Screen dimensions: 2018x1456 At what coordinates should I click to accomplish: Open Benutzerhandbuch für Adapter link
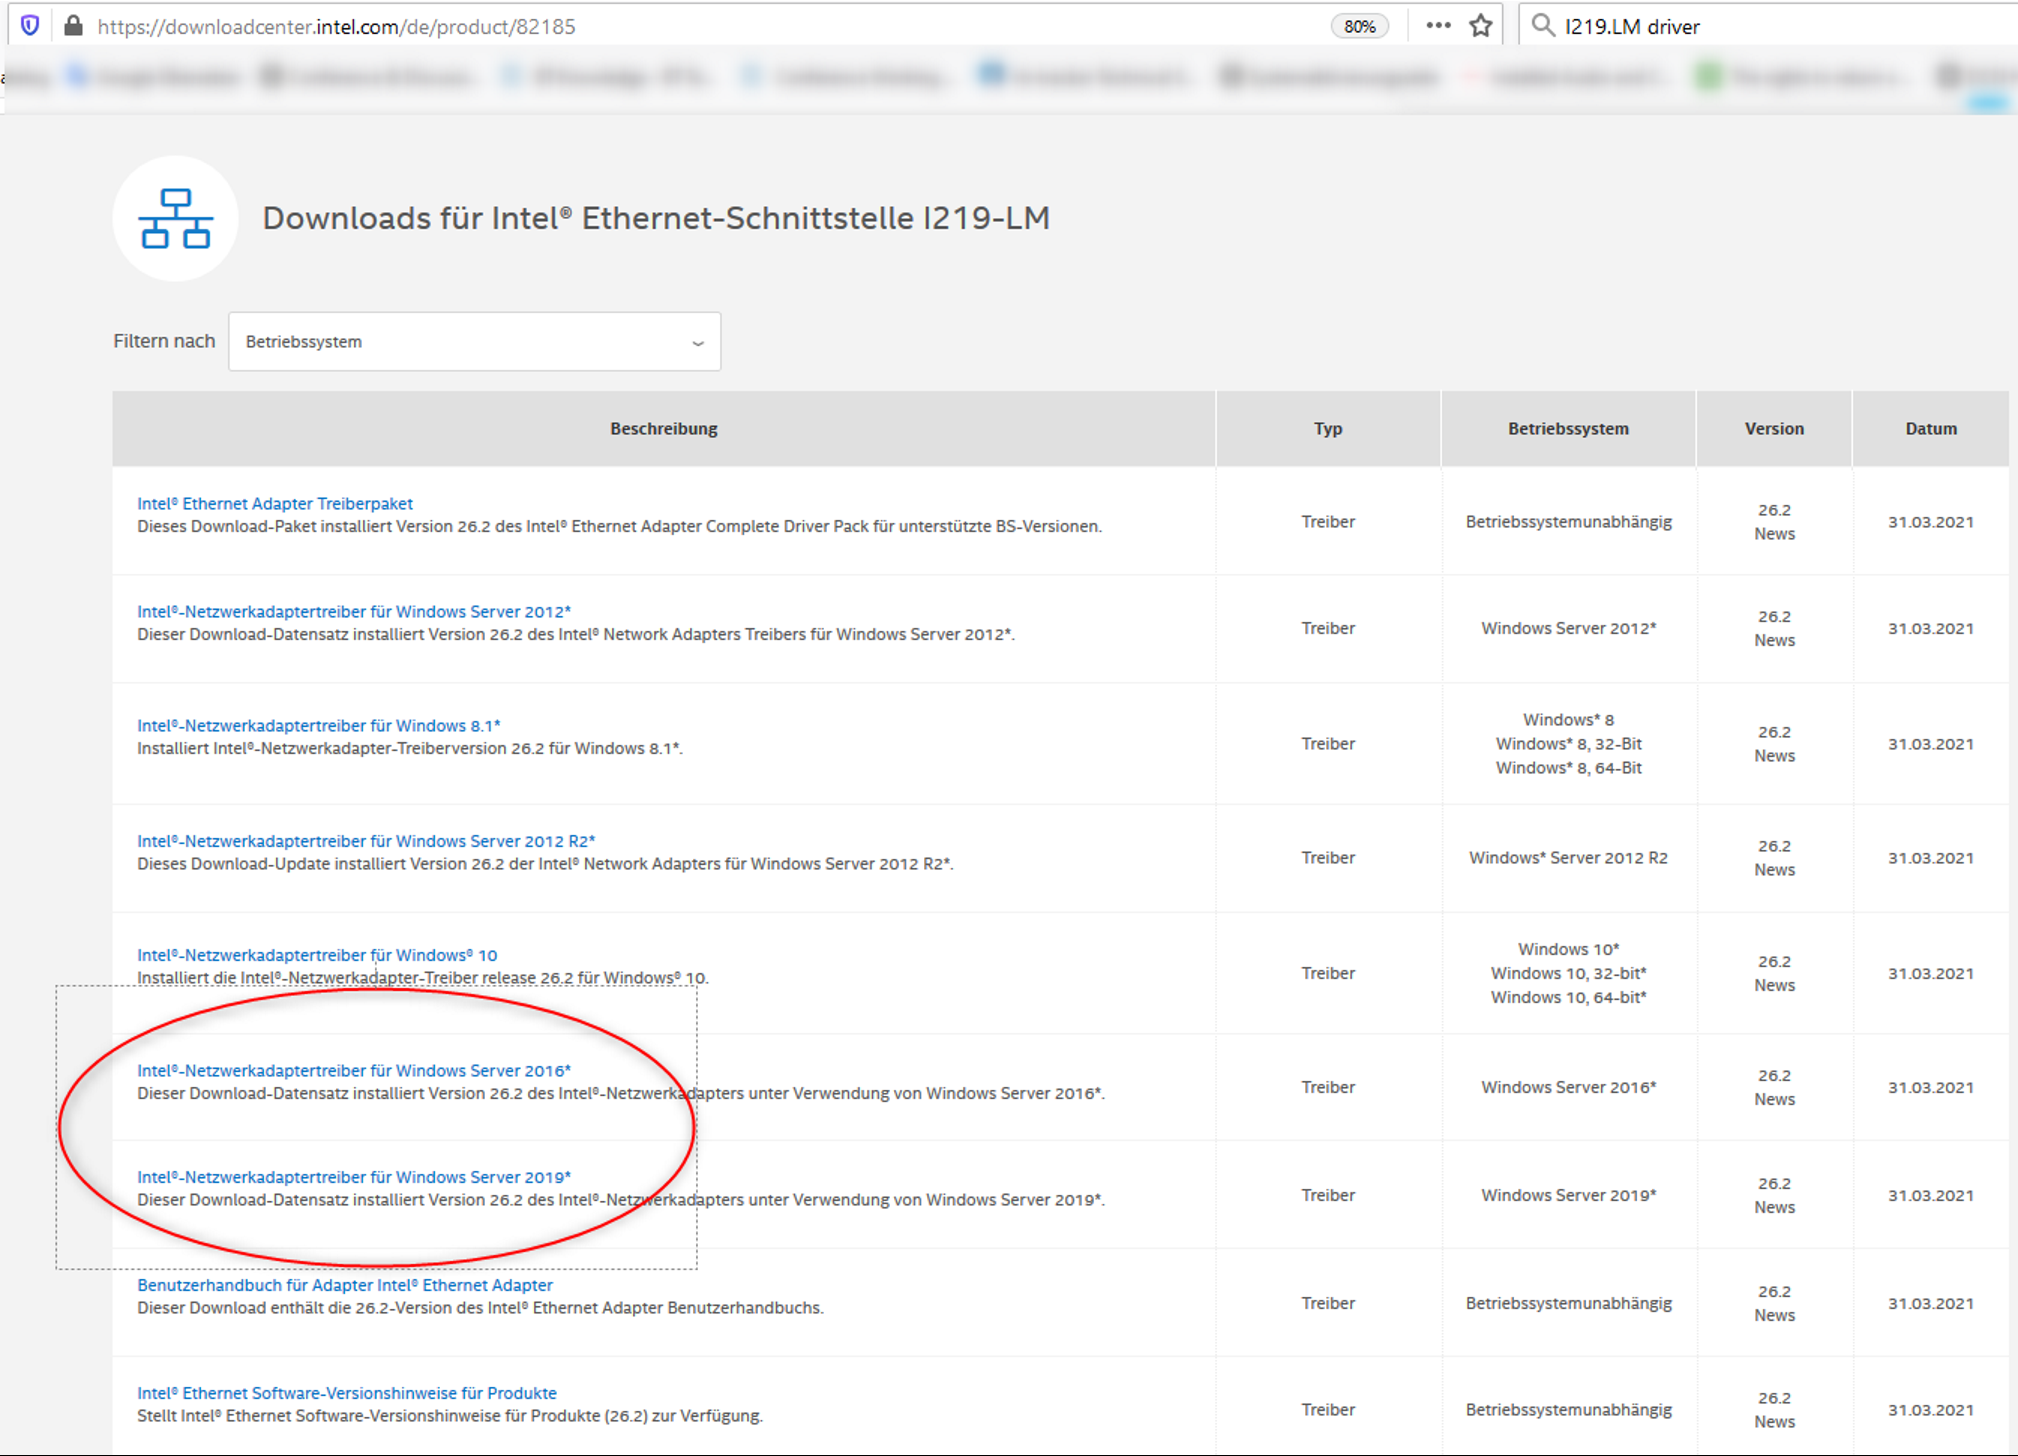point(345,1286)
